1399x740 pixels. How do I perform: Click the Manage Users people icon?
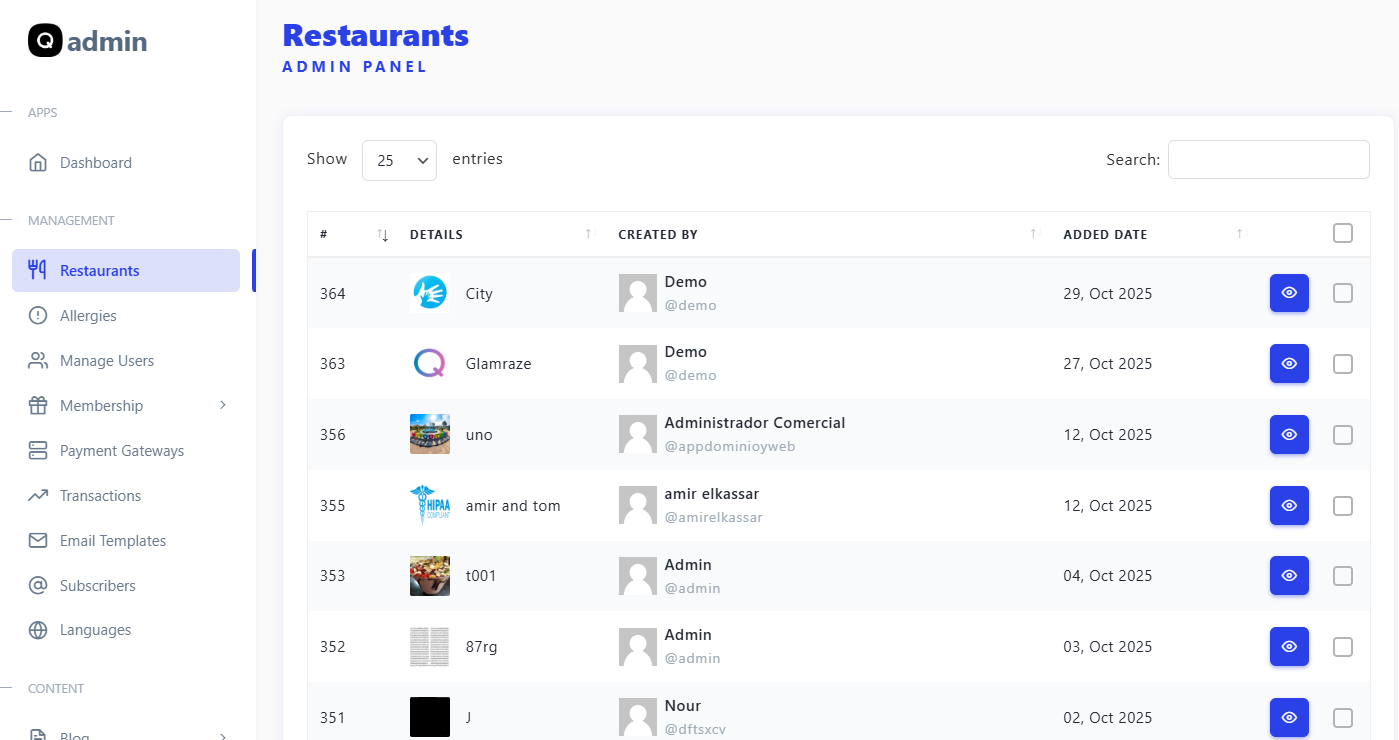tap(38, 361)
